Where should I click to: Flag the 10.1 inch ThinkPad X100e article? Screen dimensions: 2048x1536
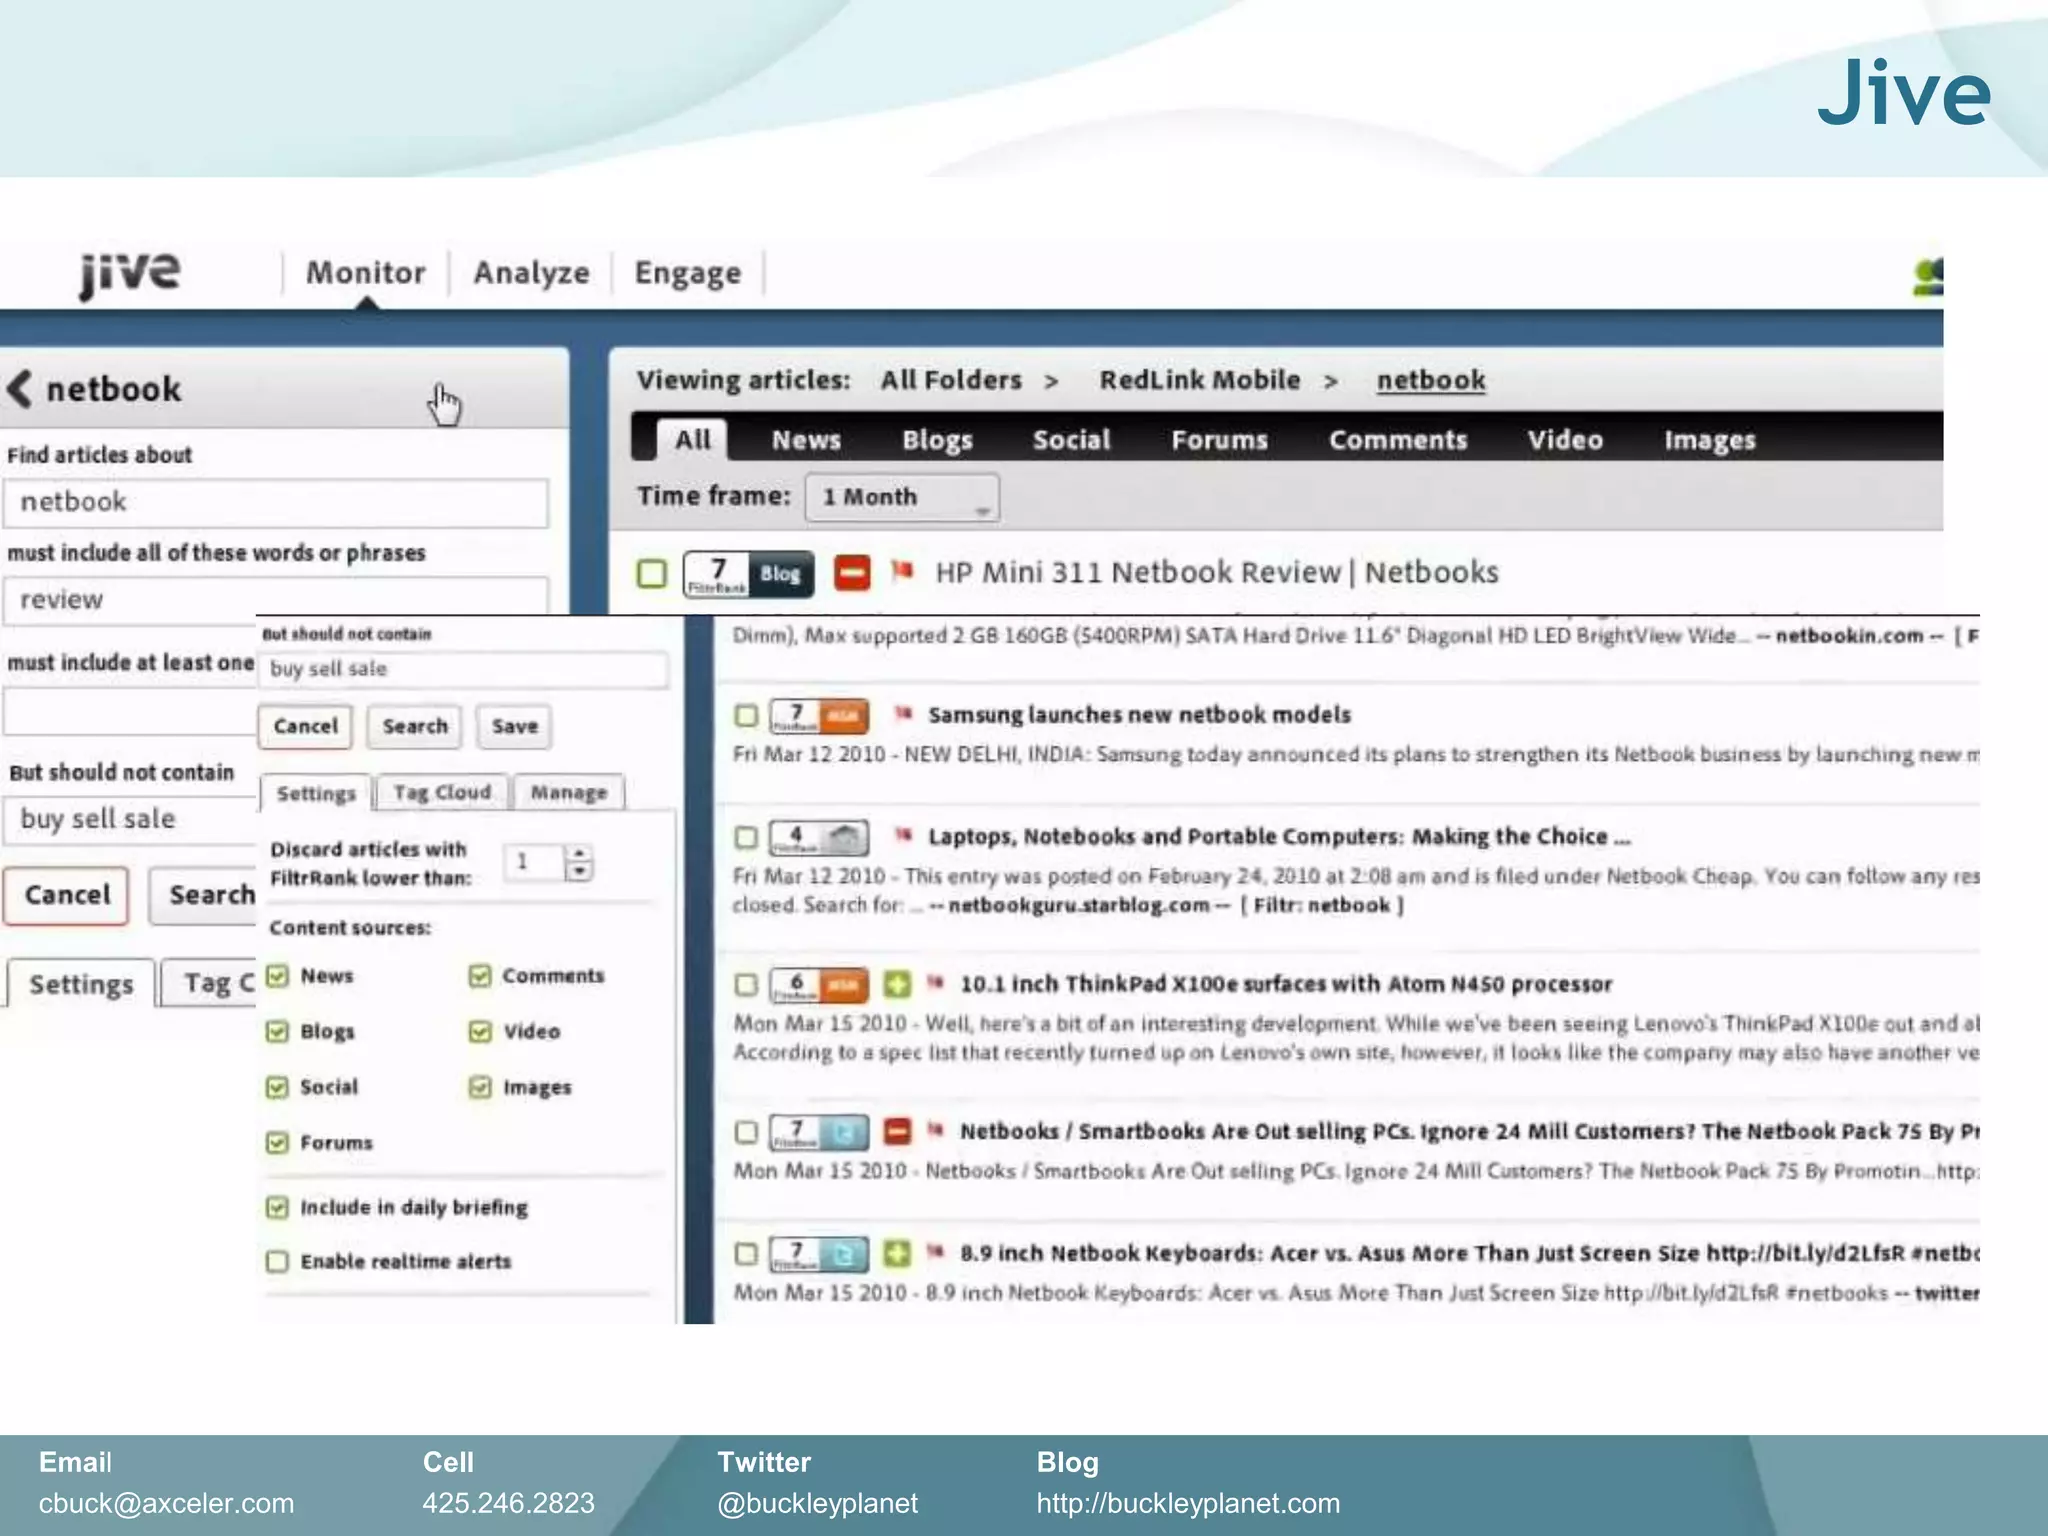tap(936, 982)
